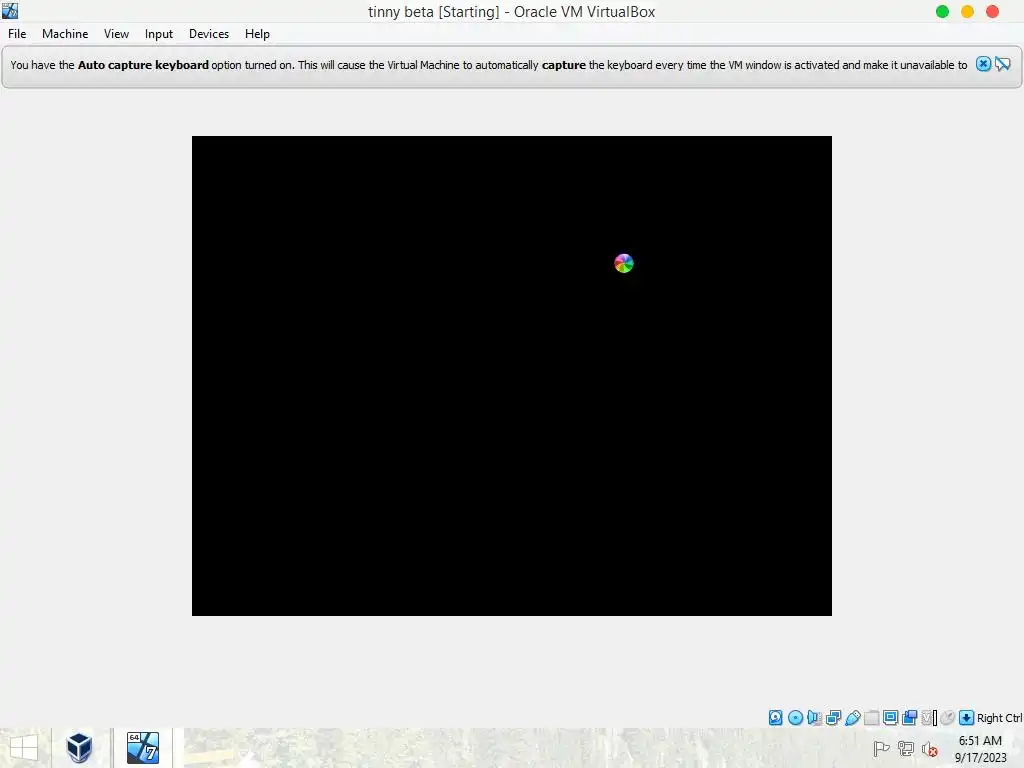Click the spinning rainbow wheel in VM
This screenshot has height=768, width=1024.
(624, 263)
